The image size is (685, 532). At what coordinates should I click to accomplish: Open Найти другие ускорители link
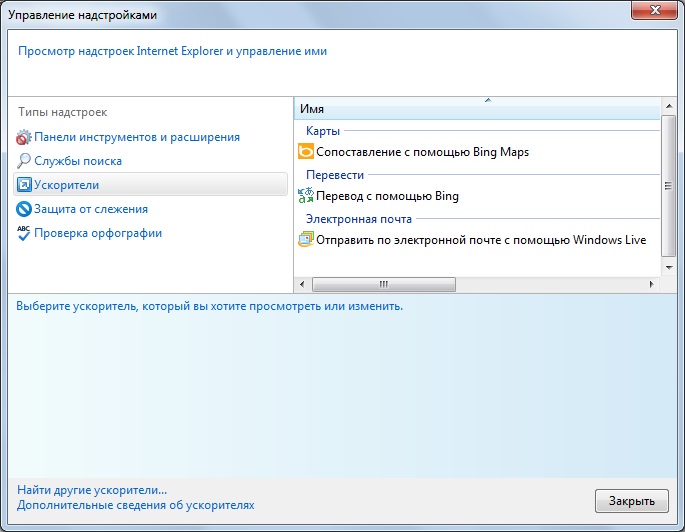tap(92, 490)
